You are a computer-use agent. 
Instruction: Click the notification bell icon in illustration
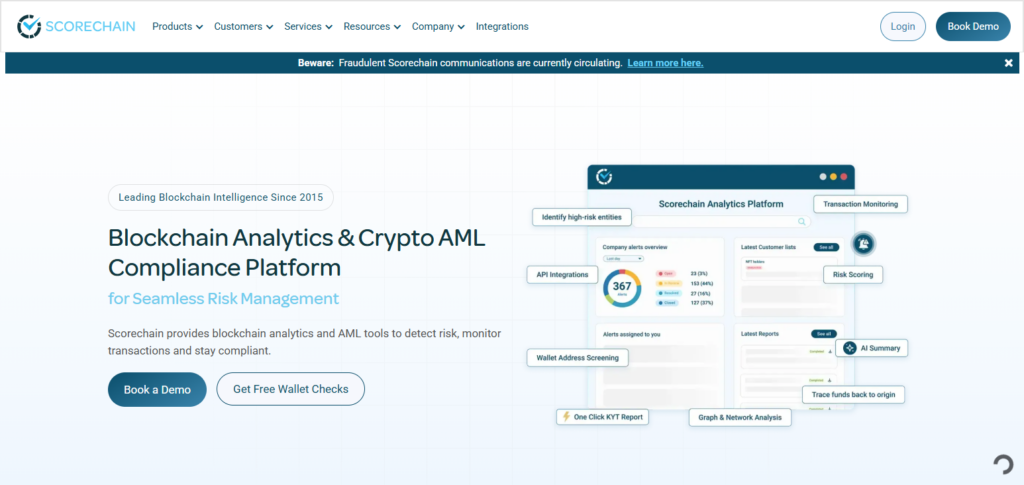(864, 243)
